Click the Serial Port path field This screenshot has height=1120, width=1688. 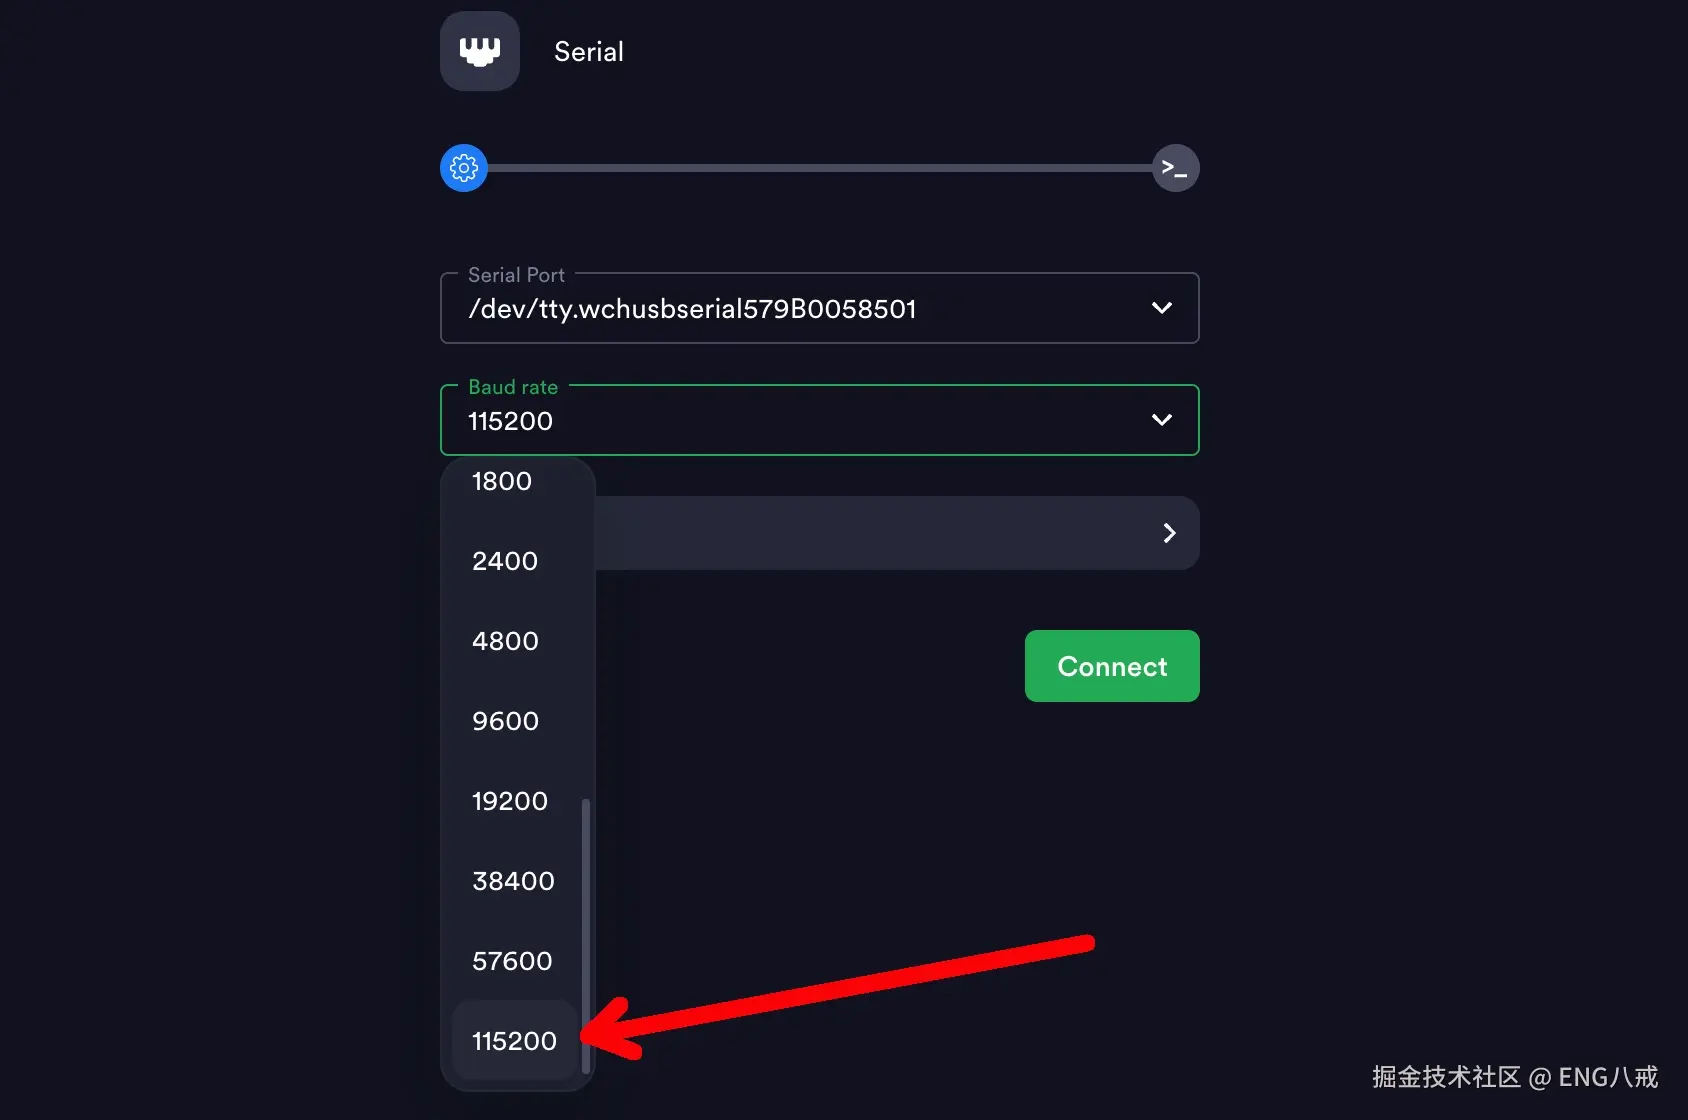point(692,309)
